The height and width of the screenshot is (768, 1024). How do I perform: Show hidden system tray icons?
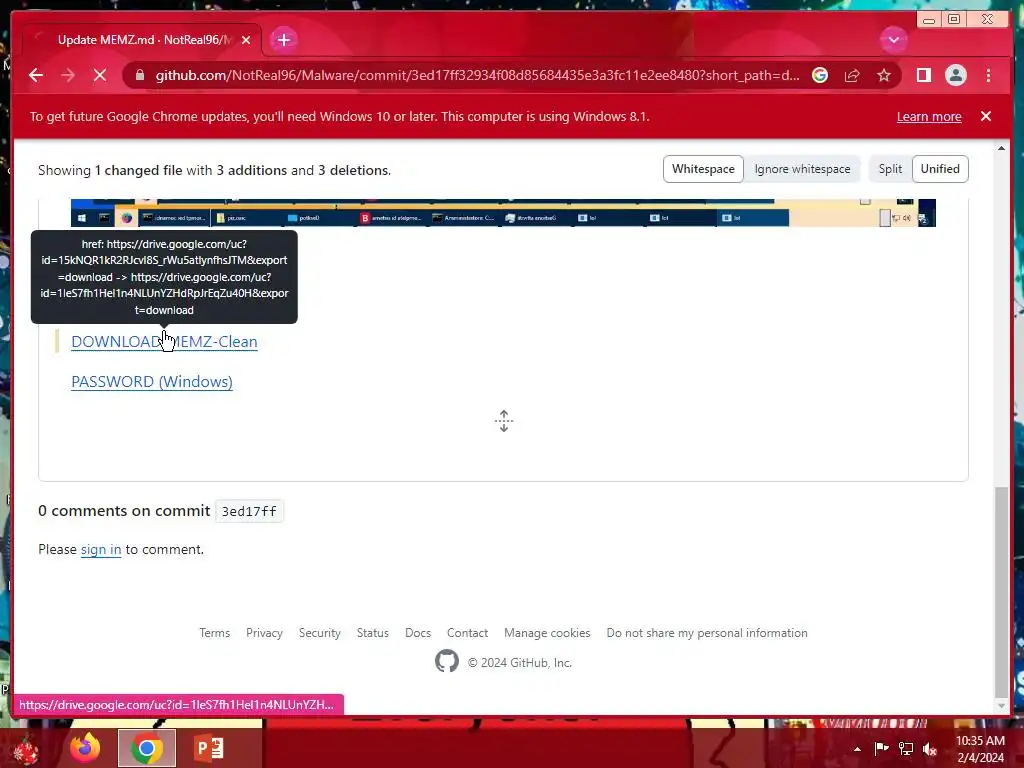click(857, 749)
